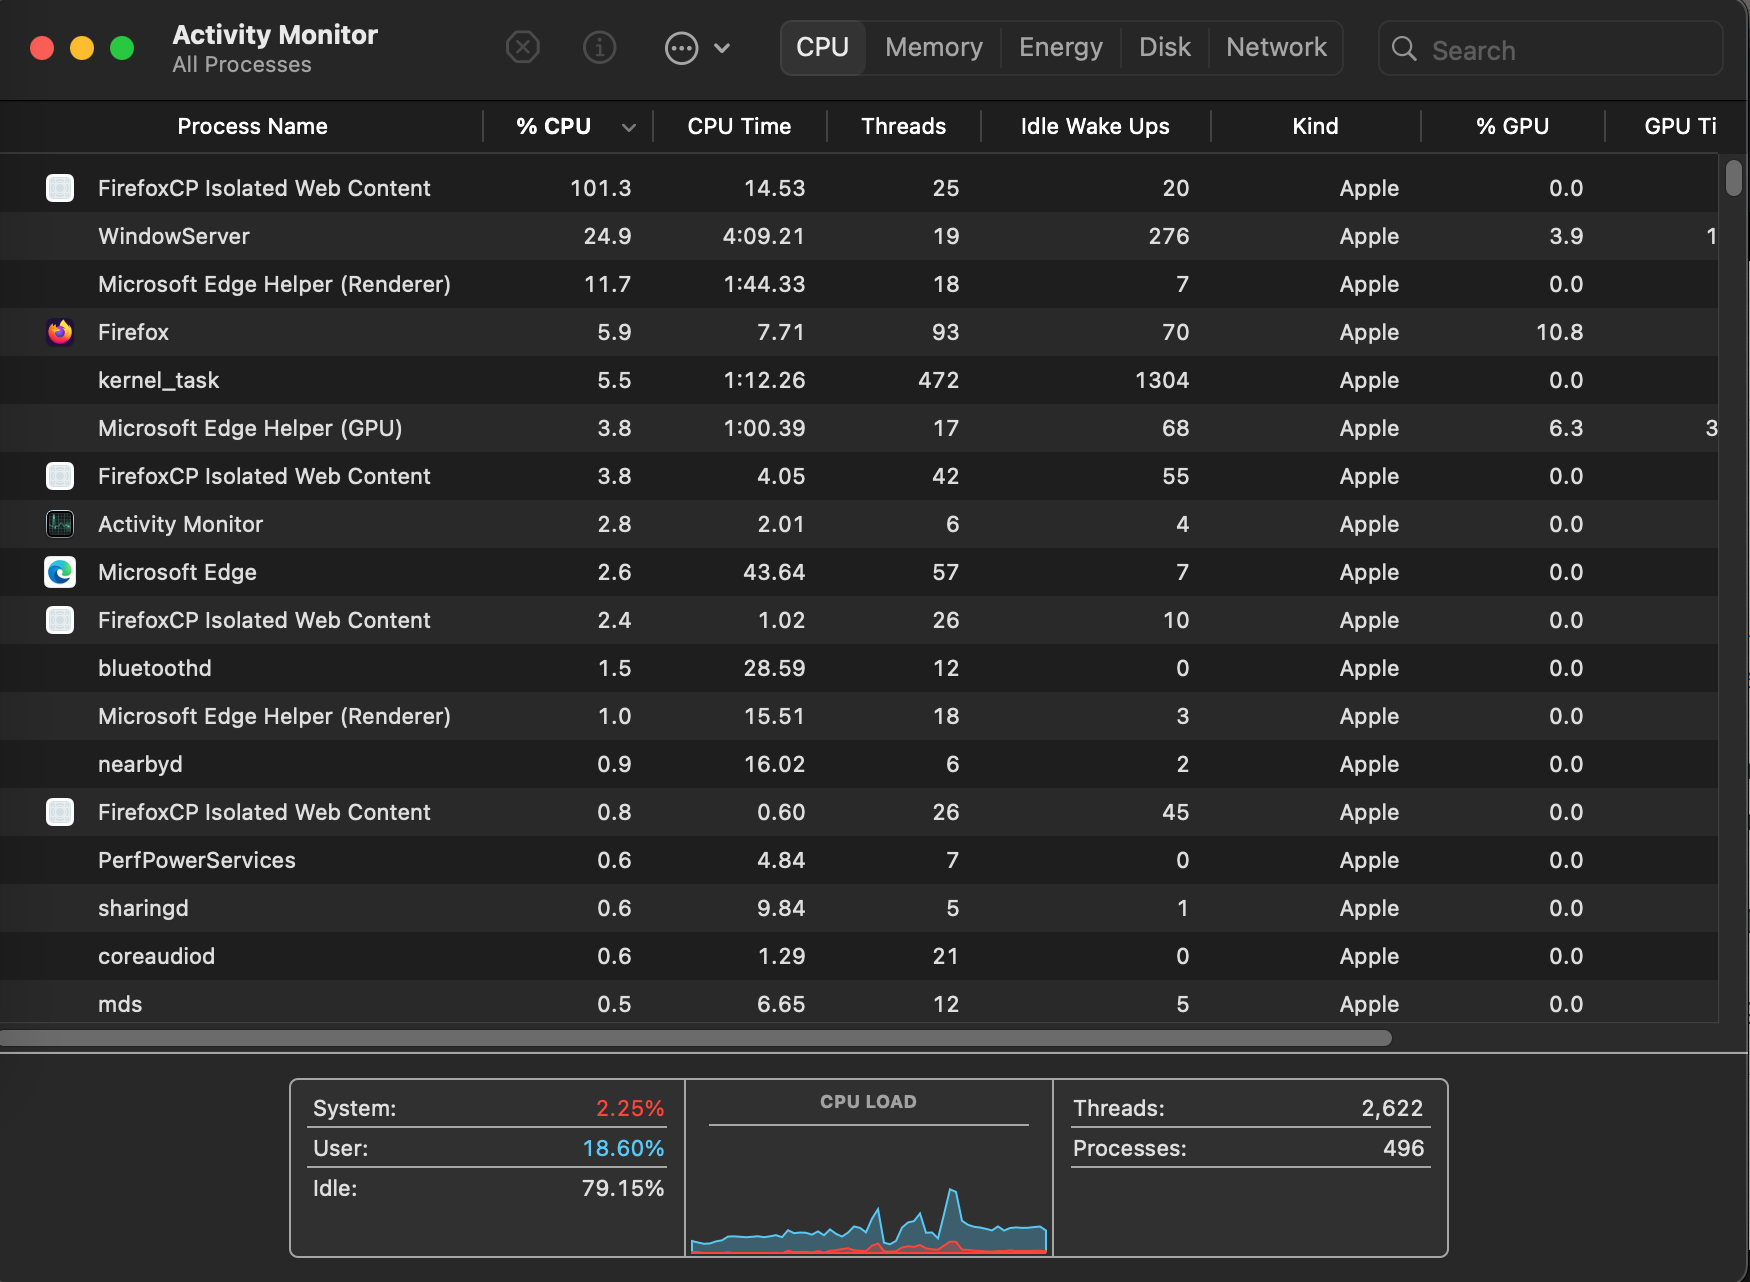
Task: Select the bluetoothd process row
Action: 859,668
